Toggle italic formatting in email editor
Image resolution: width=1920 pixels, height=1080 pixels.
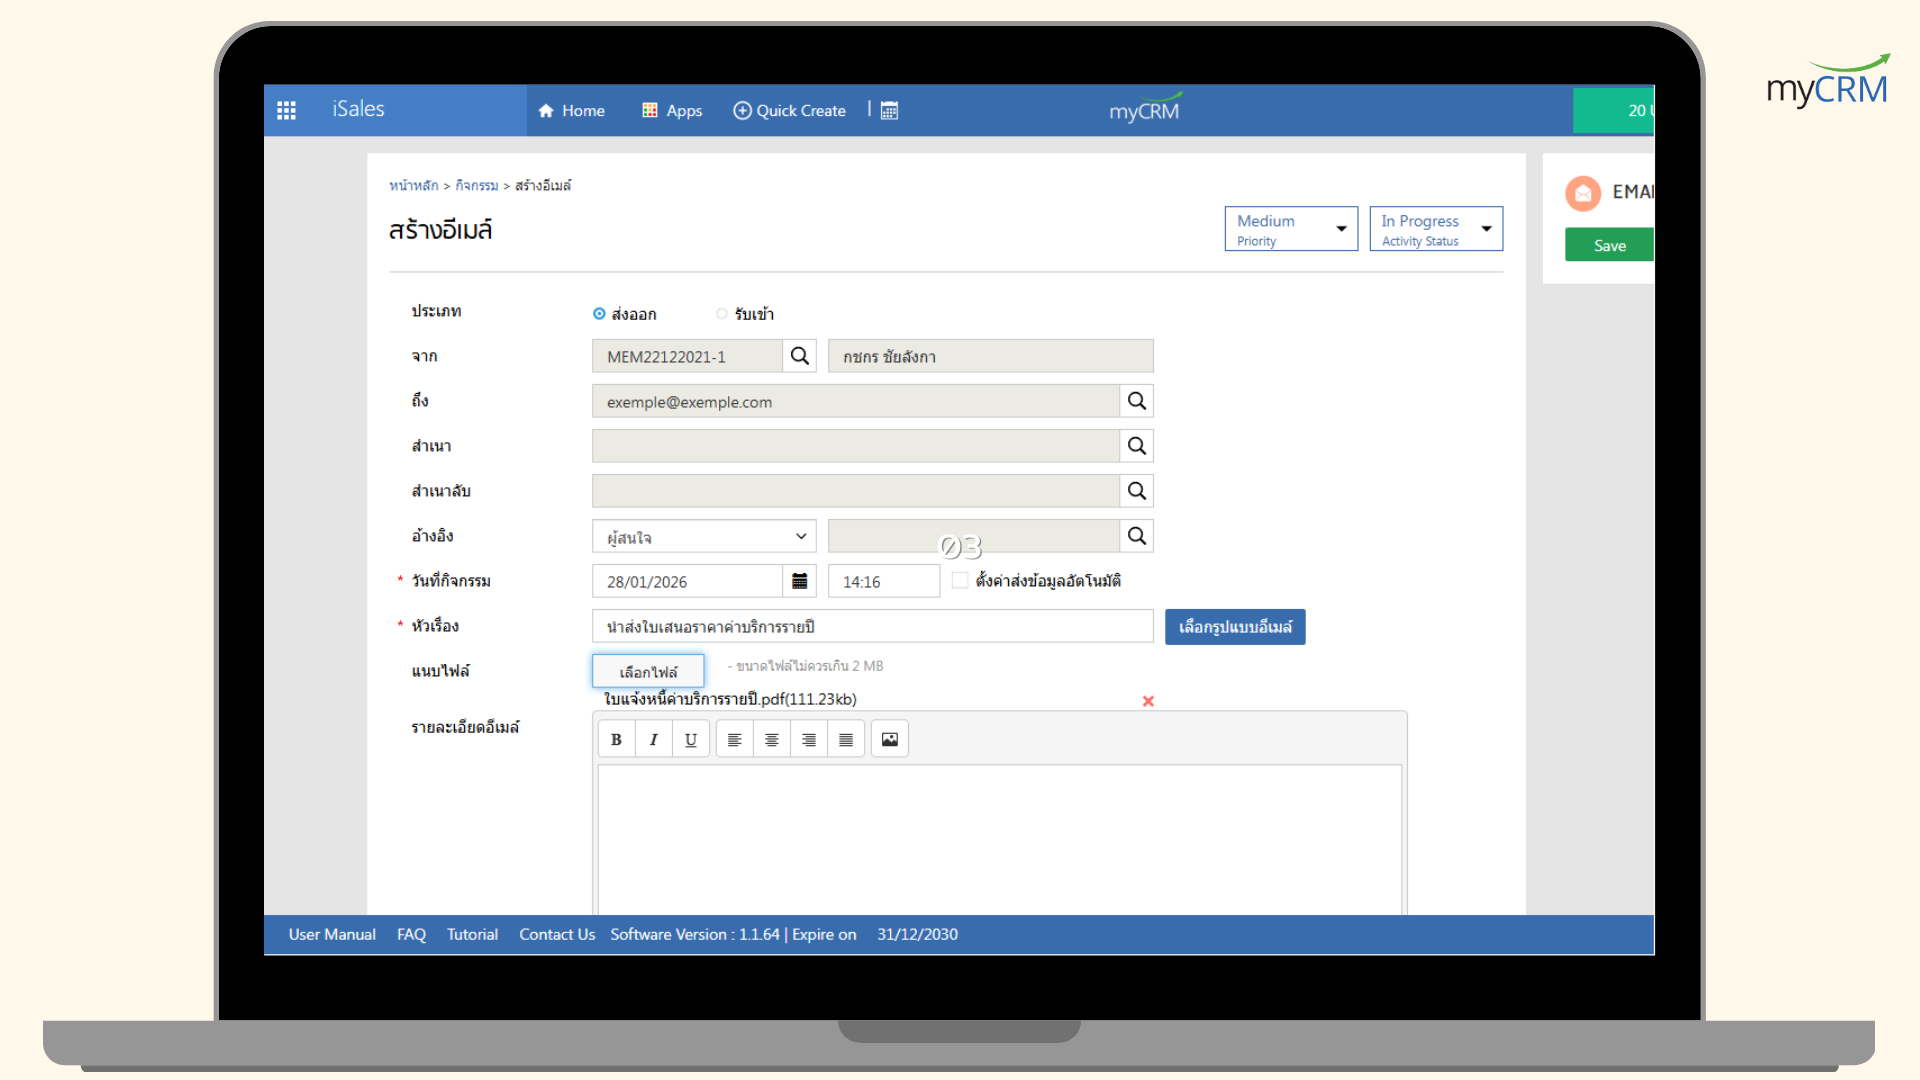point(653,740)
